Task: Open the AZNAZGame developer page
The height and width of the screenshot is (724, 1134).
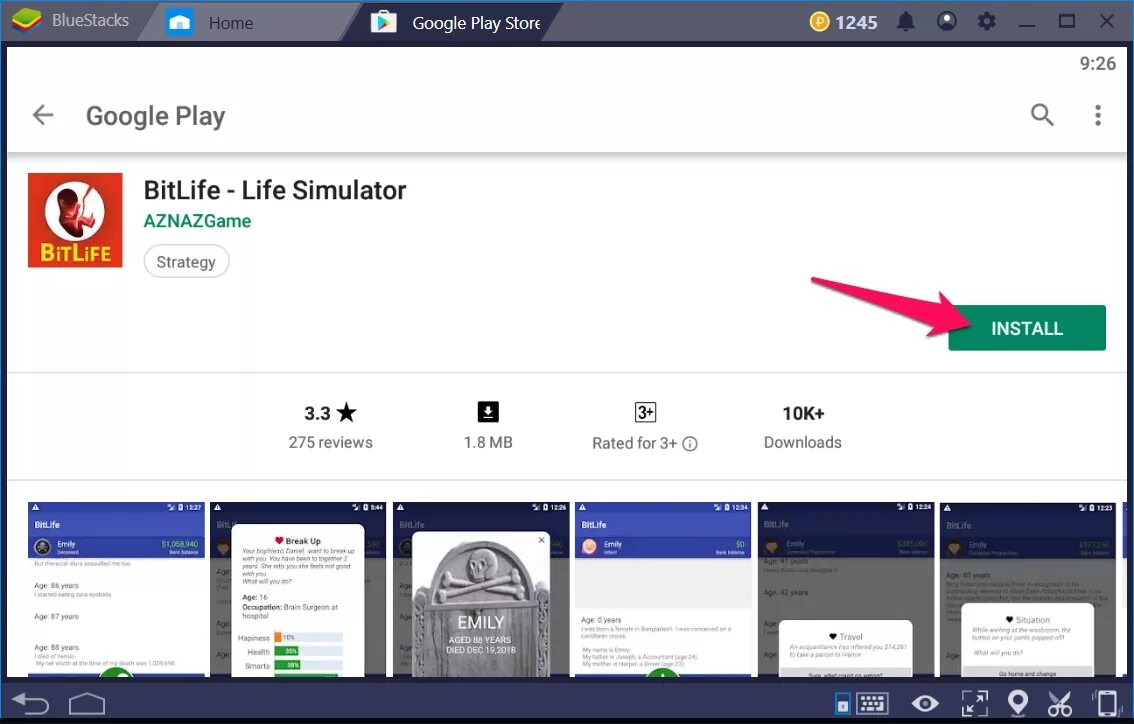Action: (x=197, y=221)
